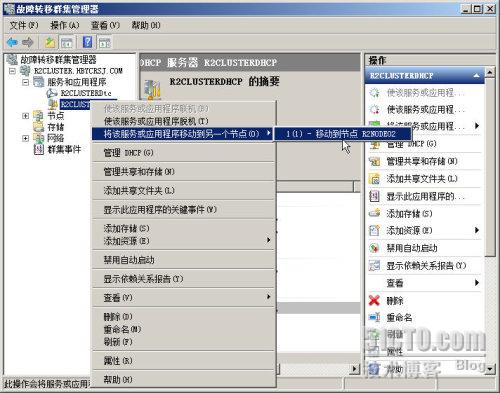
Task: Open 查看(V) submenu in context menu
Action: coord(184,297)
